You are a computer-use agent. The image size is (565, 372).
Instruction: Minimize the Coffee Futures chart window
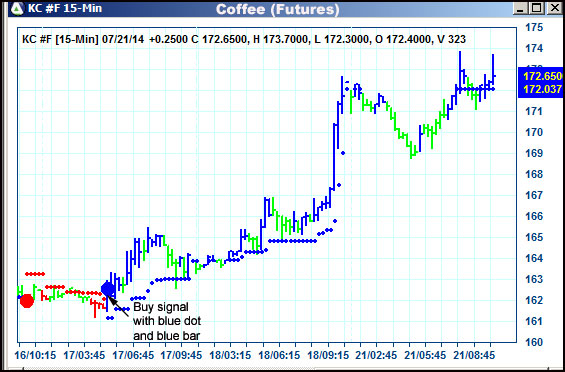coord(520,9)
